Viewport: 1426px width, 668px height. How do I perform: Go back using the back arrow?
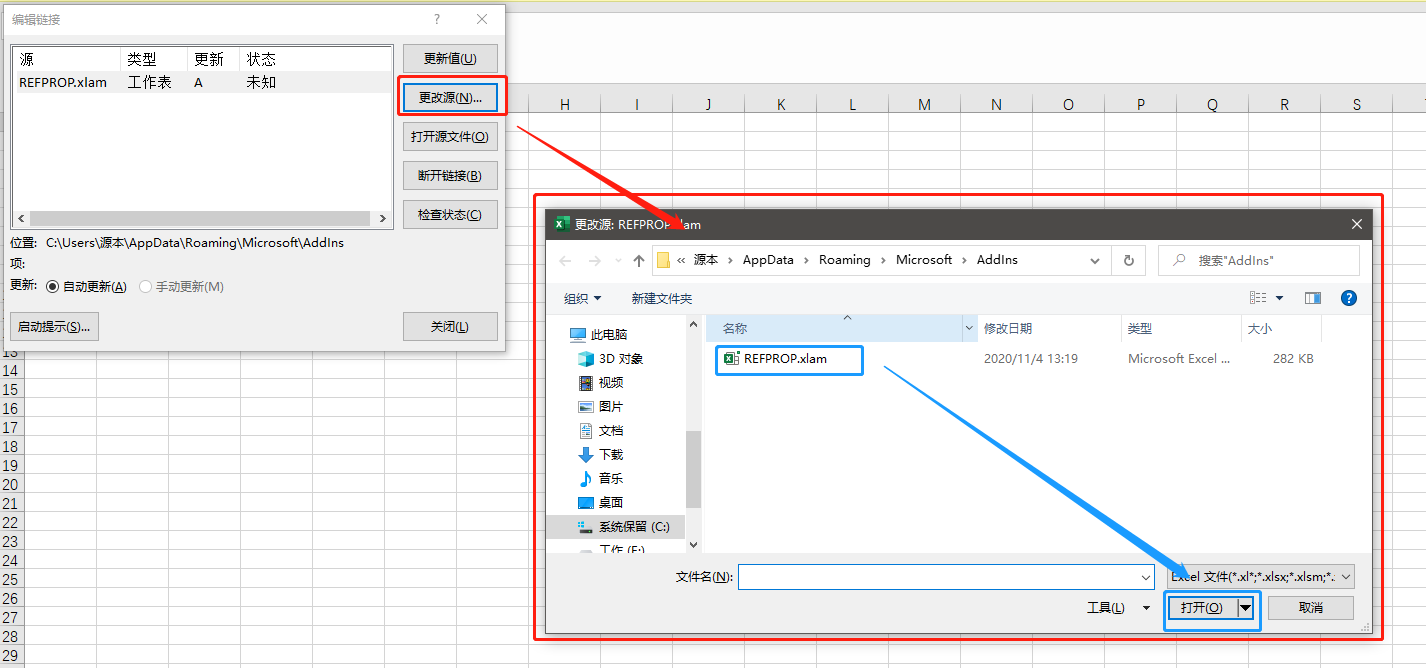coord(566,260)
